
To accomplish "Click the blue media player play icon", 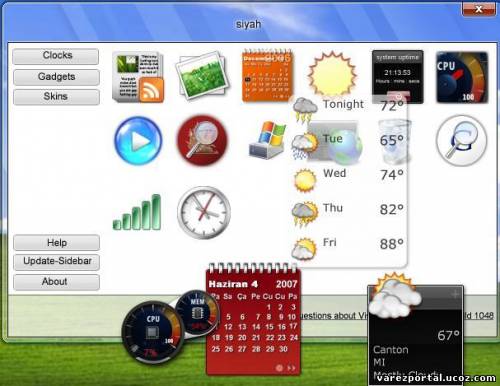I will (x=138, y=140).
